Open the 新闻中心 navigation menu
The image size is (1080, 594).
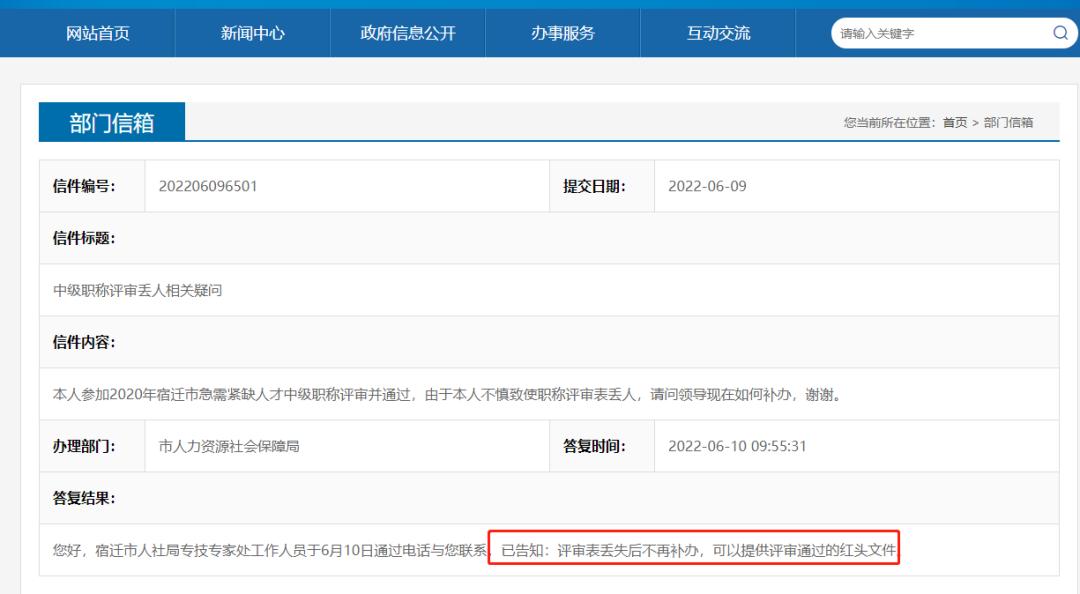click(253, 32)
